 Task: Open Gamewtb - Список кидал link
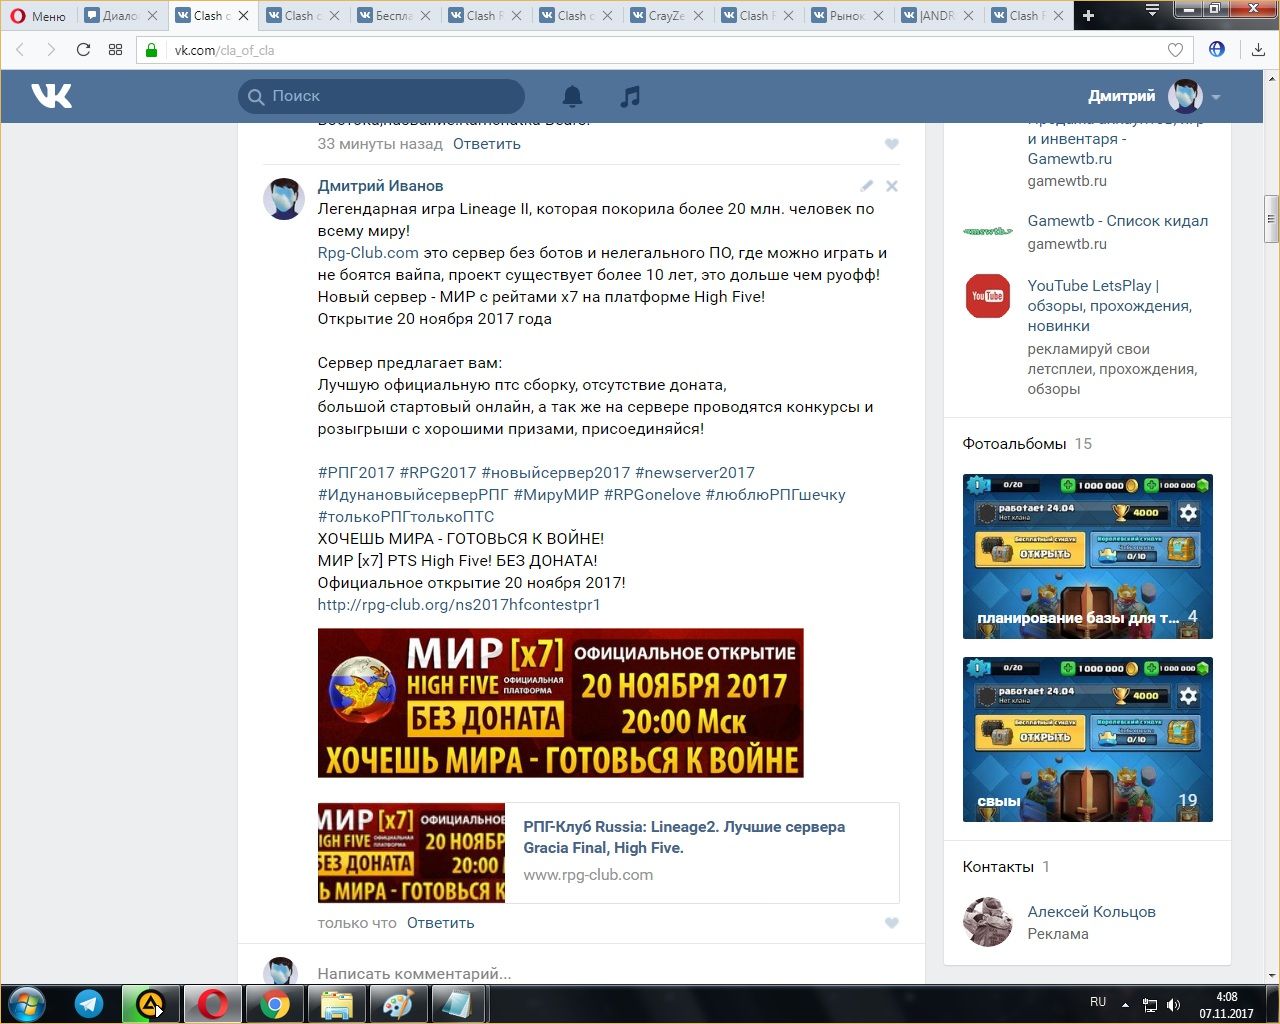pyautogui.click(x=1118, y=221)
